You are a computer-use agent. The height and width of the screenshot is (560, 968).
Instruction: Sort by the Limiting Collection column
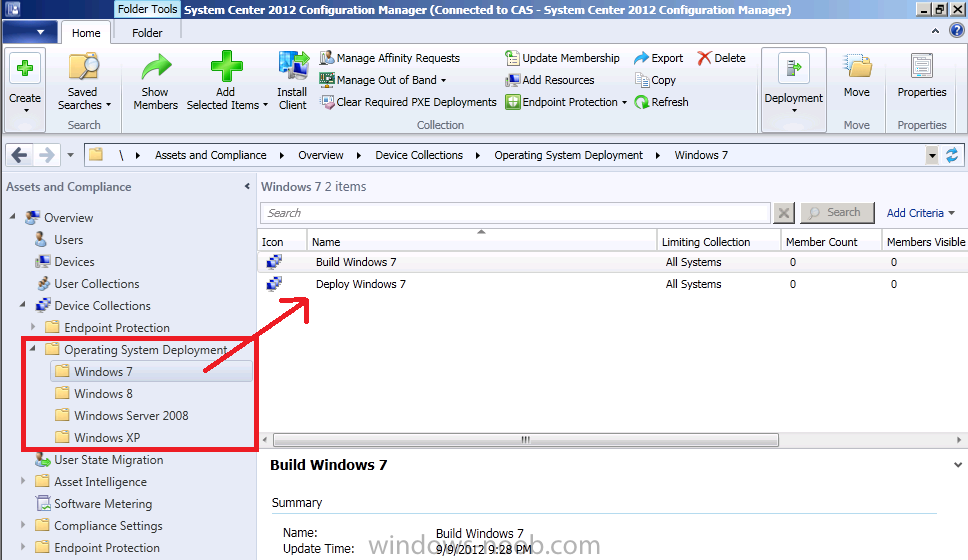click(x=719, y=242)
